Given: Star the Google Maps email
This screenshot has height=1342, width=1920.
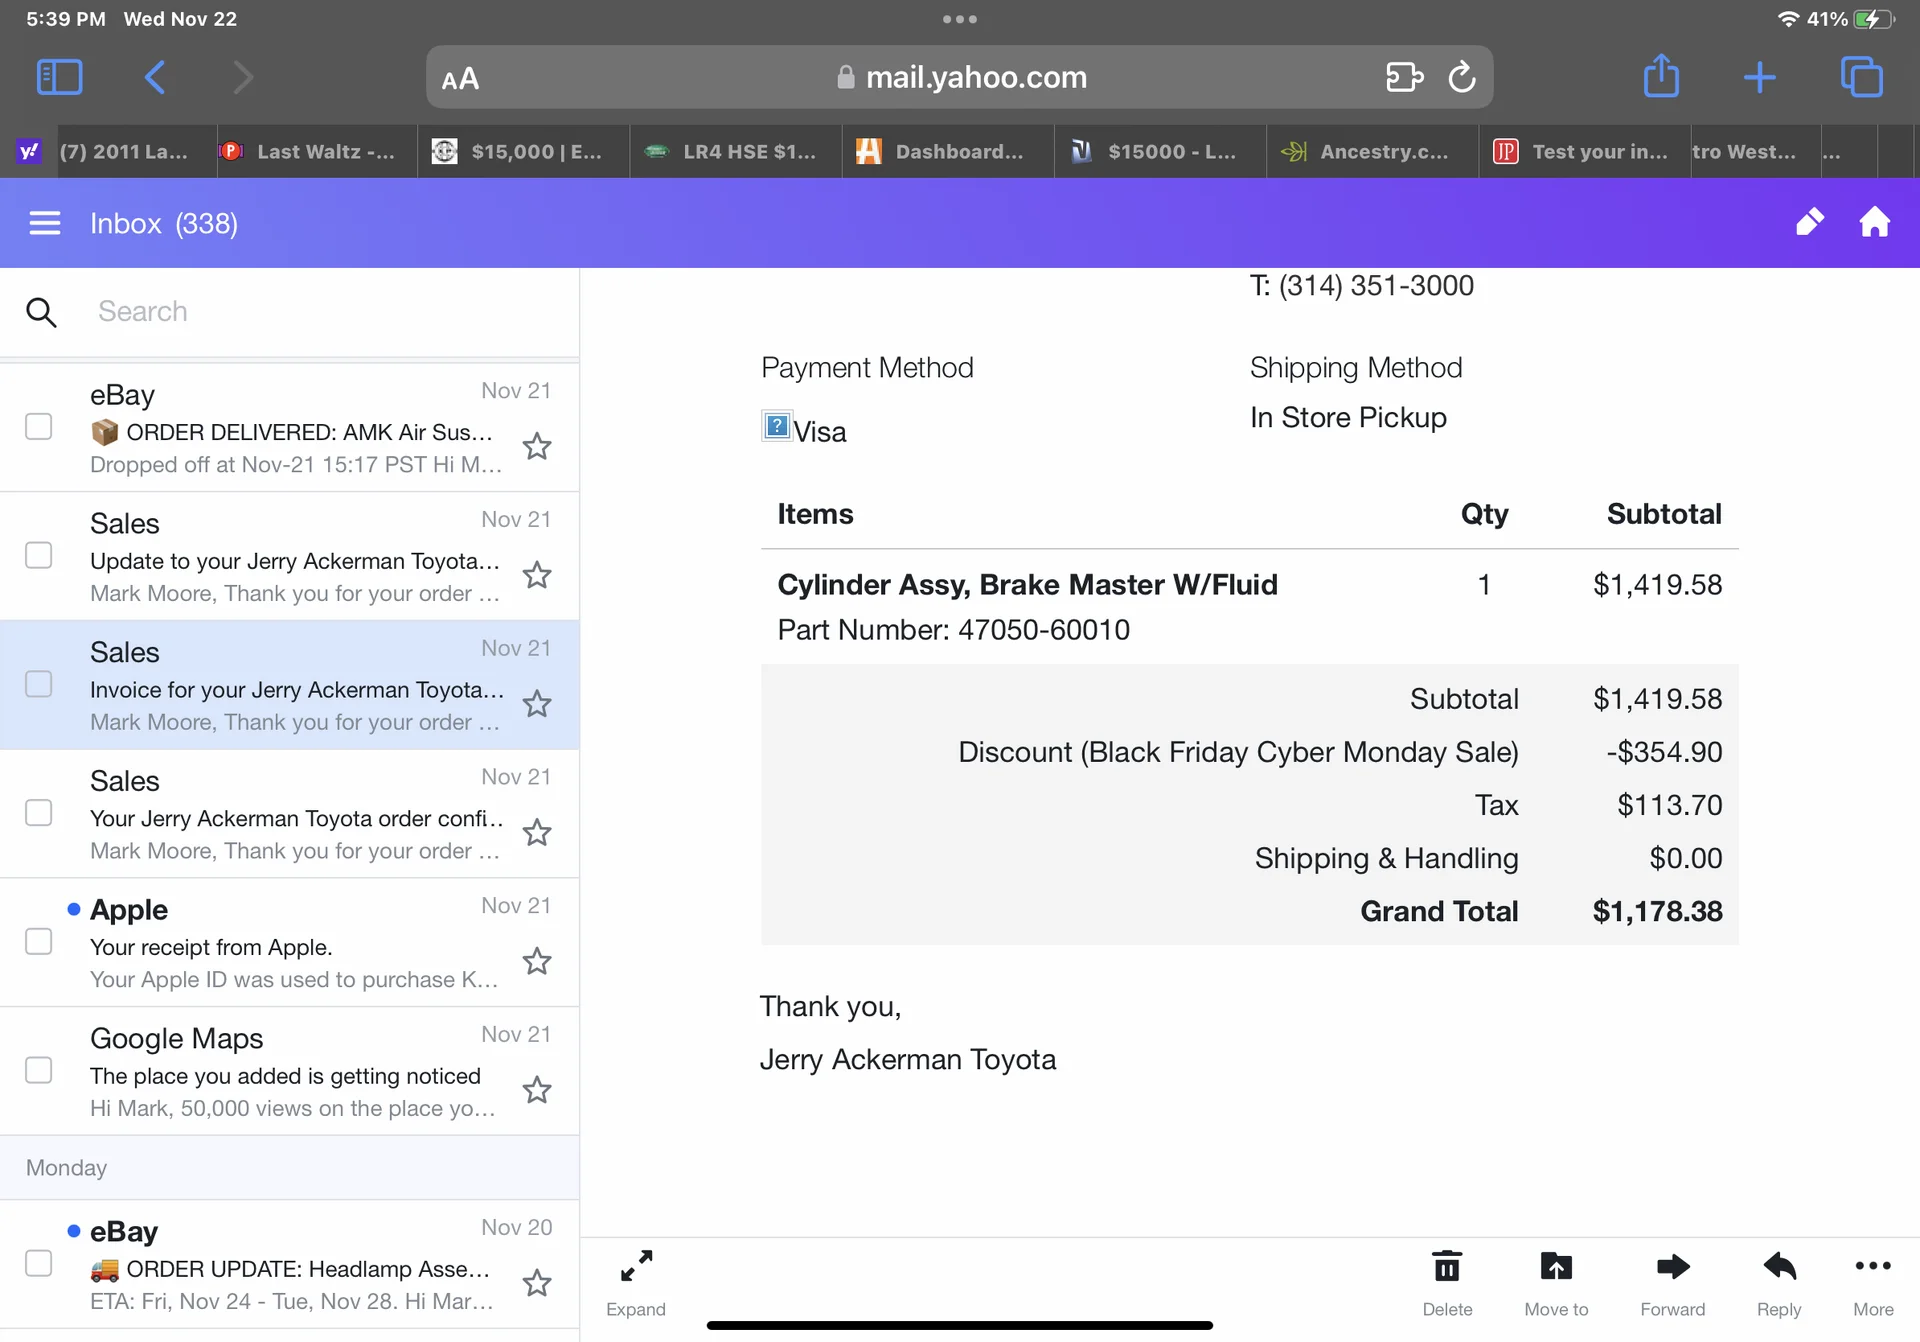Looking at the screenshot, I should tap(537, 1090).
